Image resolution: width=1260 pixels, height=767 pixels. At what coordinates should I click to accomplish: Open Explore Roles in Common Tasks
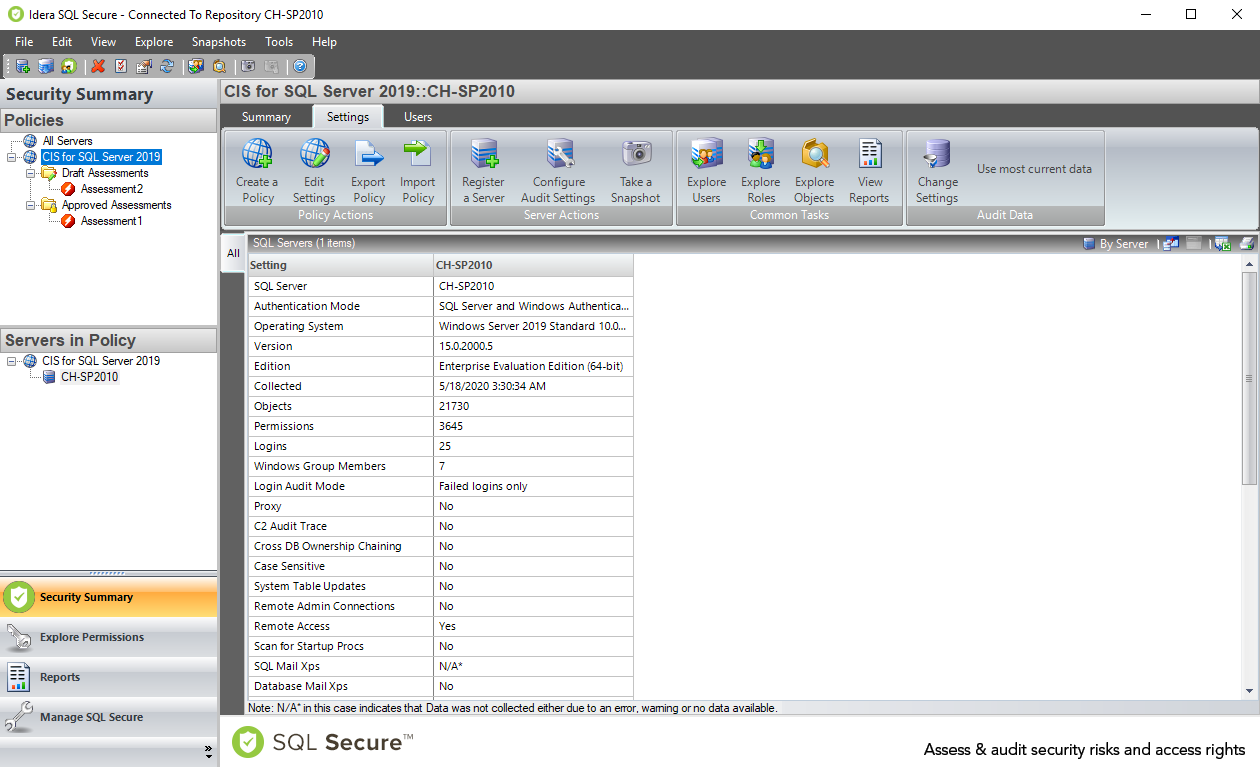coord(761,171)
